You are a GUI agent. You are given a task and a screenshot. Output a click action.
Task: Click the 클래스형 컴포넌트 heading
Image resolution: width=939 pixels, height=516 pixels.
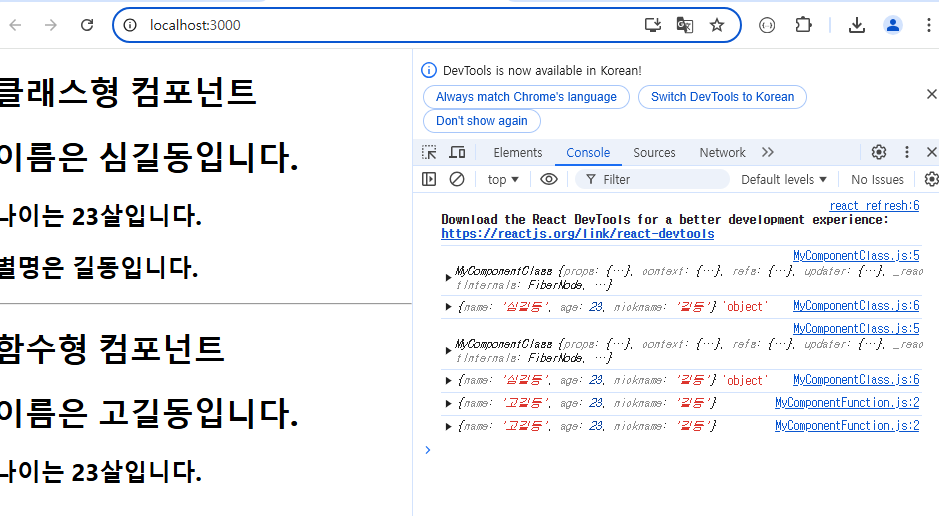(128, 92)
